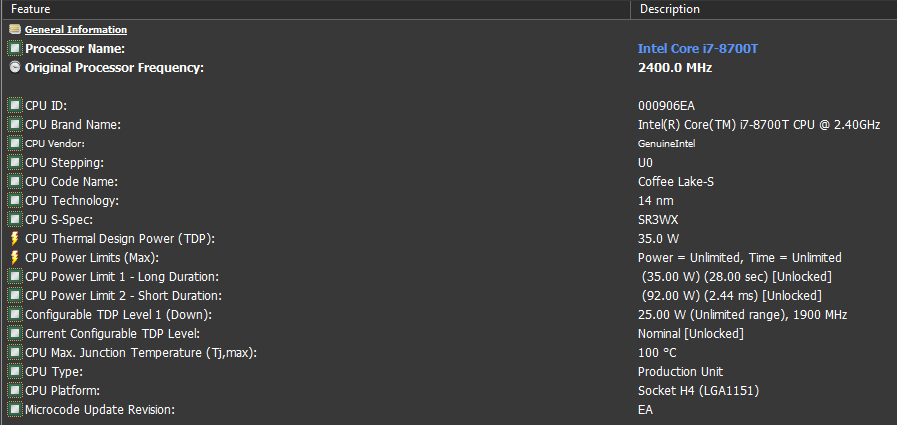897x425 pixels.
Task: Click the chip icon beside Processor Name
Action: 14,49
